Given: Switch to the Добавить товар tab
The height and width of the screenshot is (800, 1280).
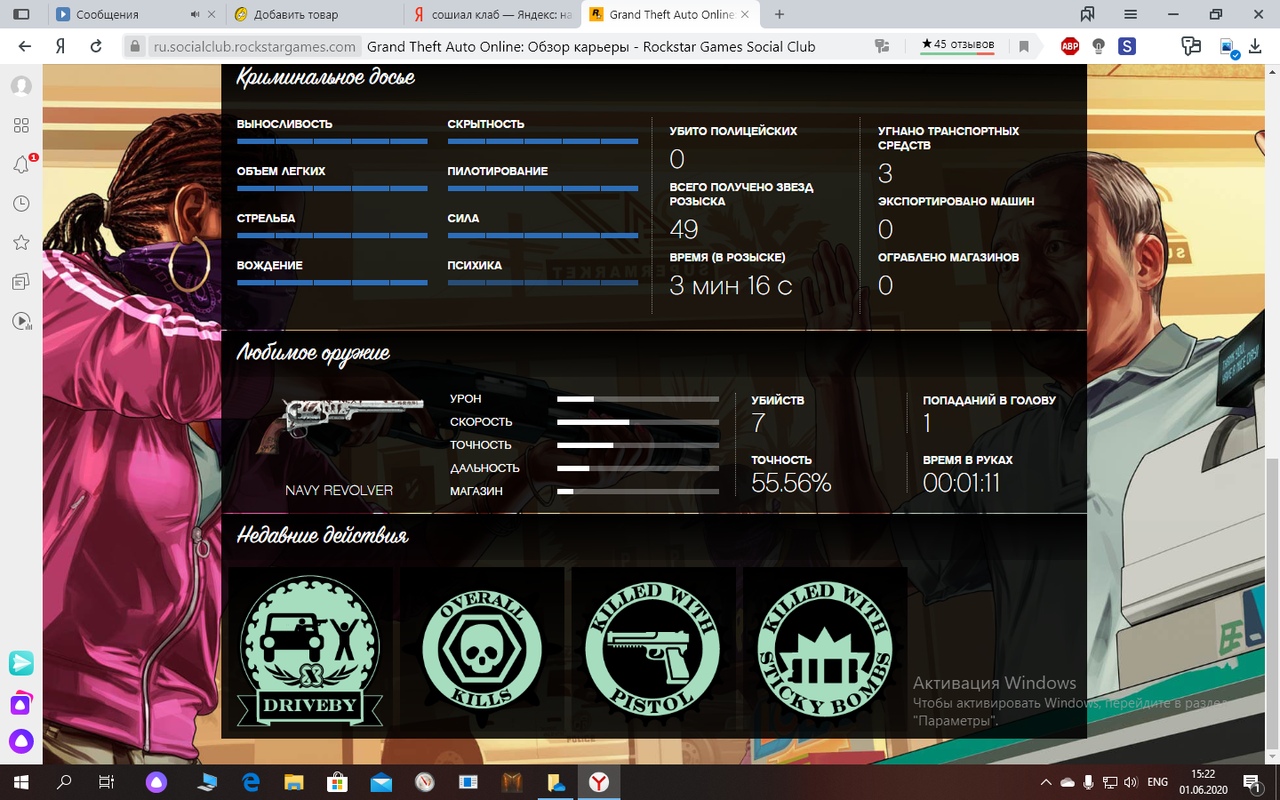Looking at the screenshot, I should [x=313, y=15].
